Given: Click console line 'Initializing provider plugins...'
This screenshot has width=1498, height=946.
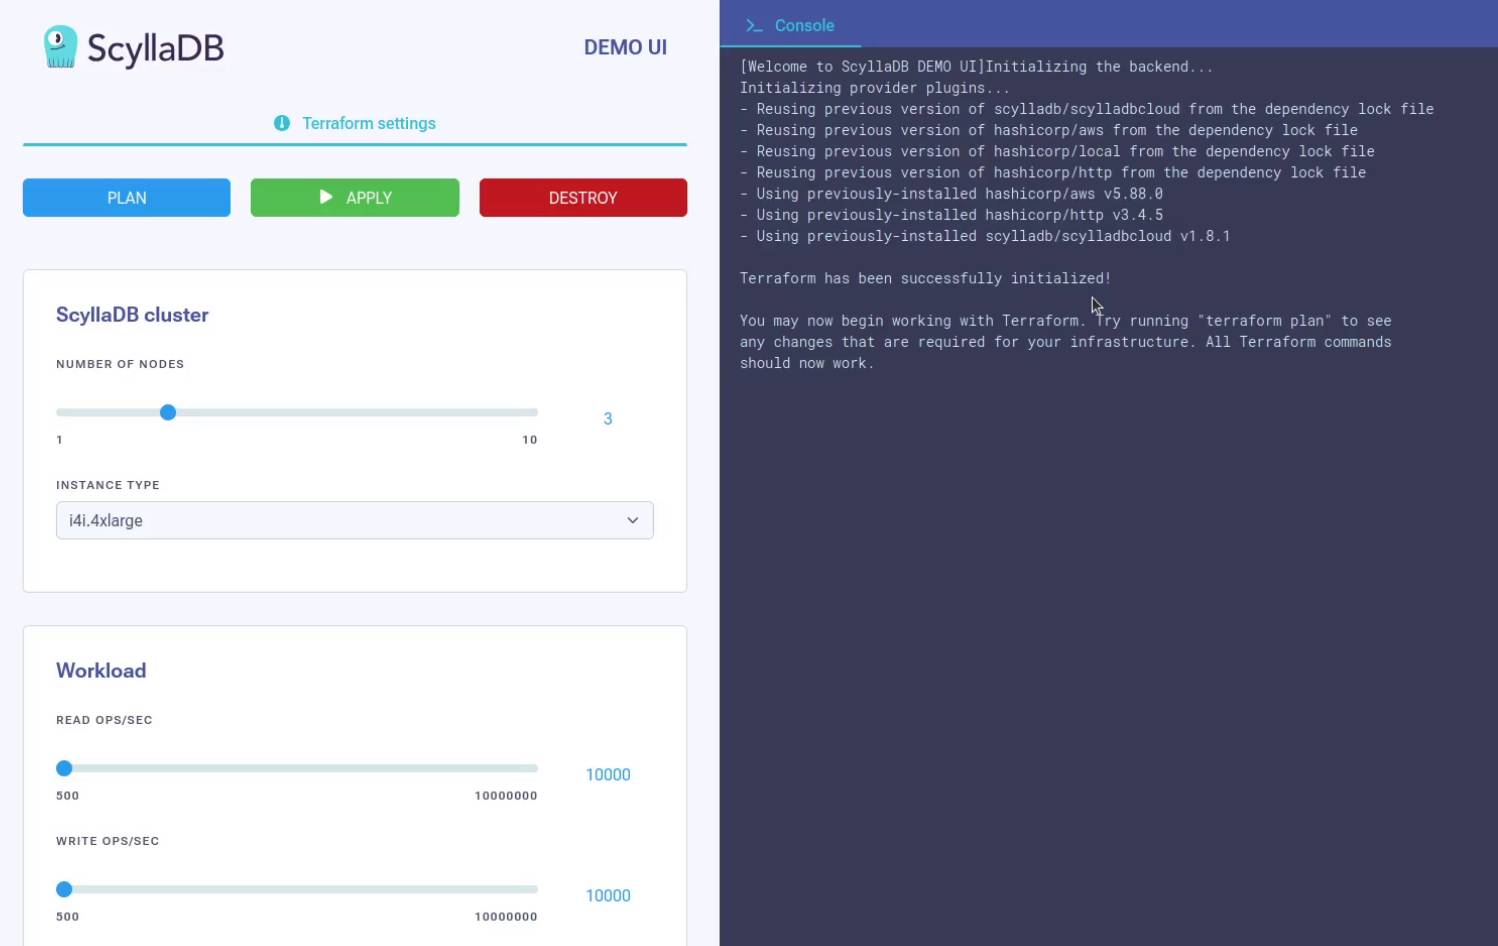Looking at the screenshot, I should coord(875,88).
